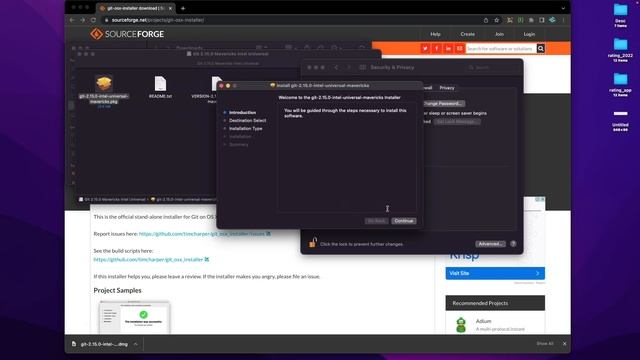This screenshot has height=360, width=640.
Task: Bookmark this page with the star icon
Action: tap(497, 20)
